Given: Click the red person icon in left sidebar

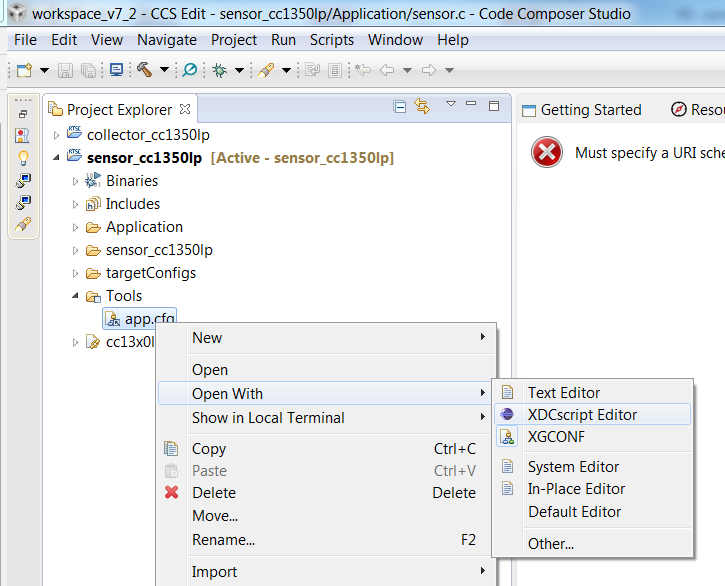Looking at the screenshot, I should click(22, 136).
